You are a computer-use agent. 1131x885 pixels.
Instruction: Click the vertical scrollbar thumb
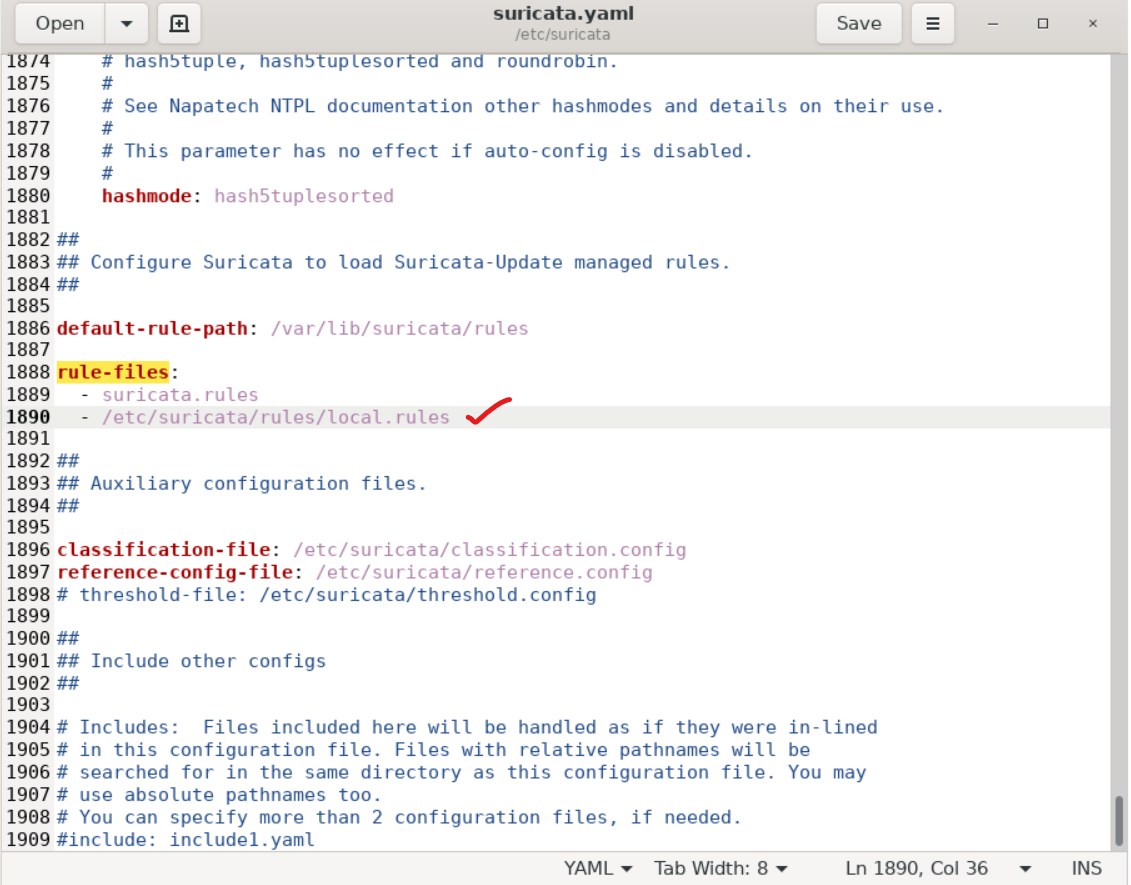click(1119, 819)
